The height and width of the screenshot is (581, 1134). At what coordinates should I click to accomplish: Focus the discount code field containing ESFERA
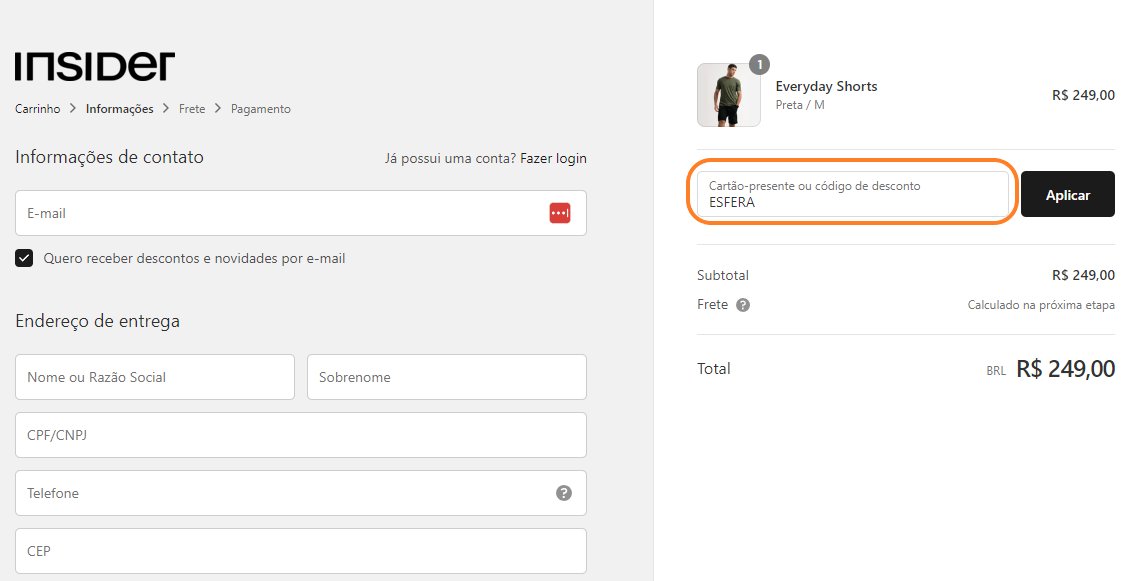853,194
